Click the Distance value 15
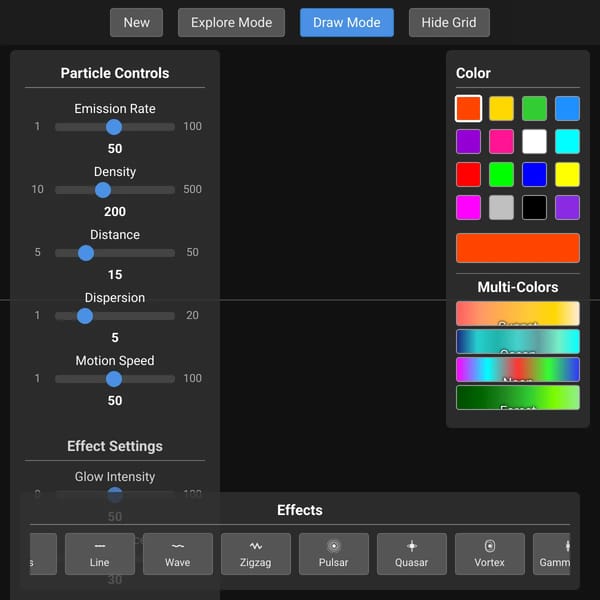 click(115, 274)
